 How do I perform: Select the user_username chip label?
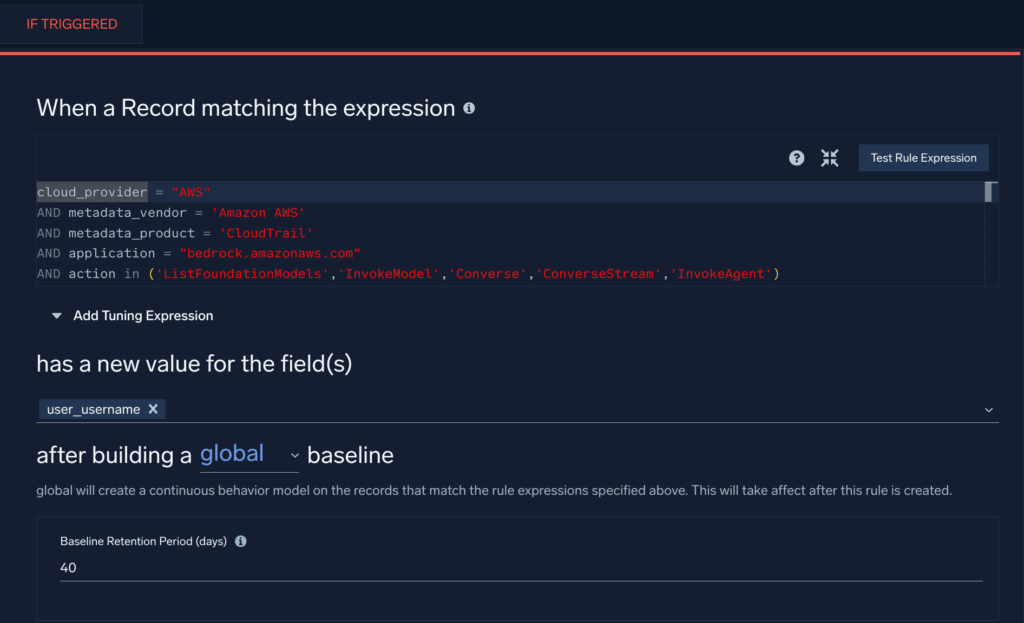[x=93, y=409]
